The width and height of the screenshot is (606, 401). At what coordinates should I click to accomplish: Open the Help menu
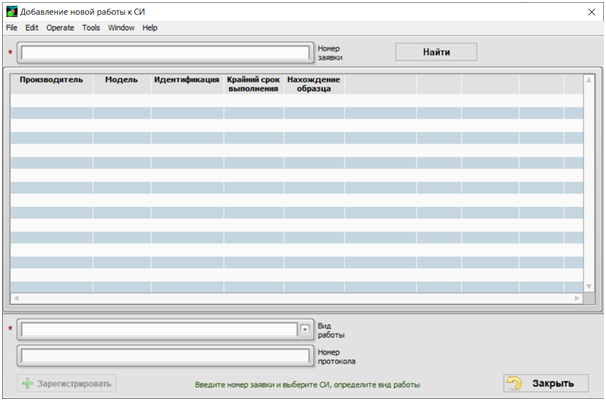[150, 28]
